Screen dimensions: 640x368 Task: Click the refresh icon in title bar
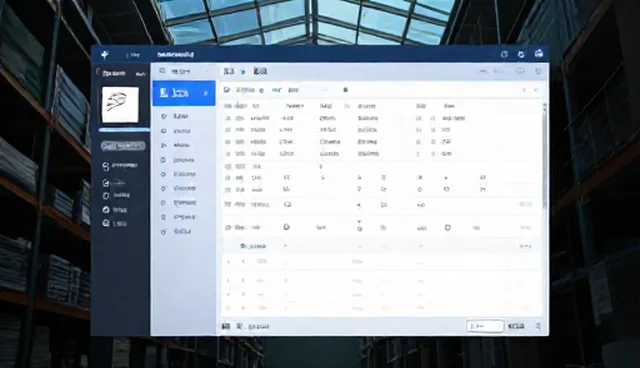tap(521, 54)
